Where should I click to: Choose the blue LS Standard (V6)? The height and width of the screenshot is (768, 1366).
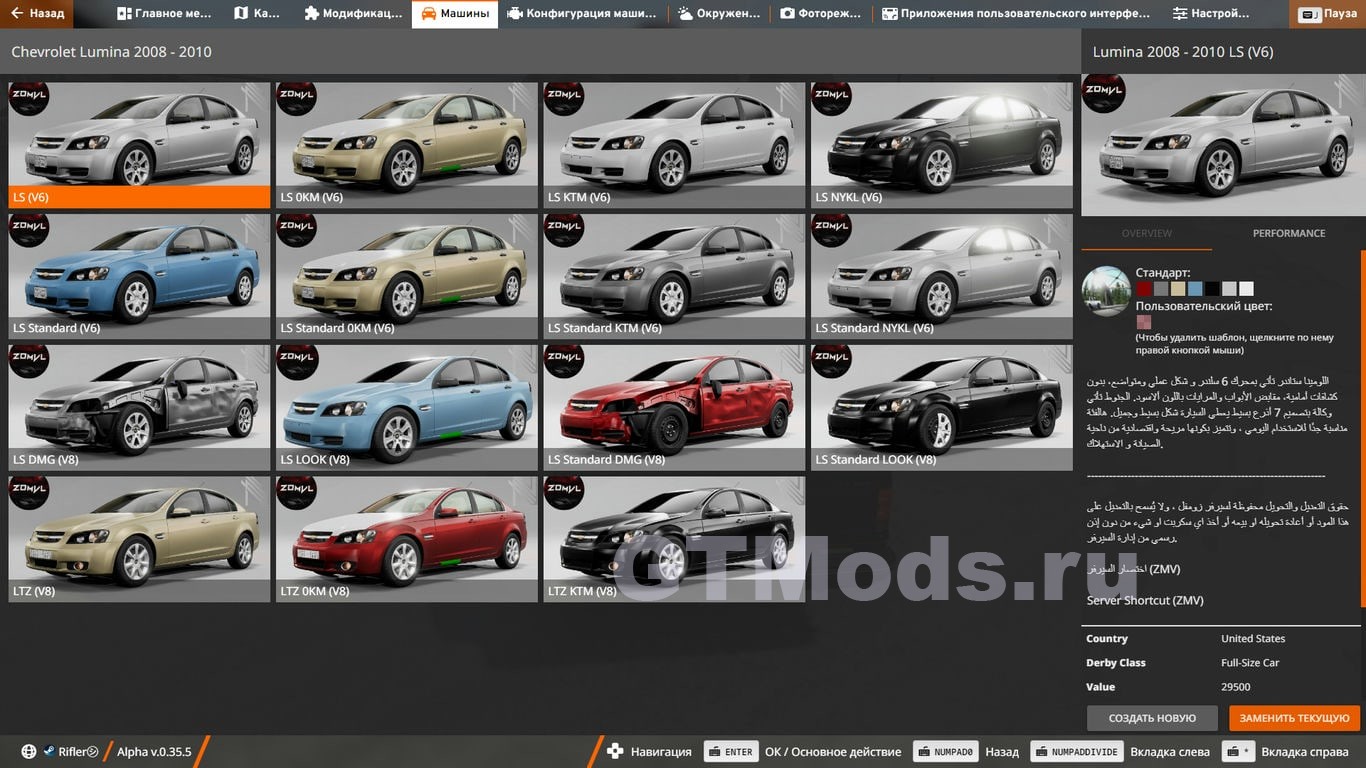139,276
